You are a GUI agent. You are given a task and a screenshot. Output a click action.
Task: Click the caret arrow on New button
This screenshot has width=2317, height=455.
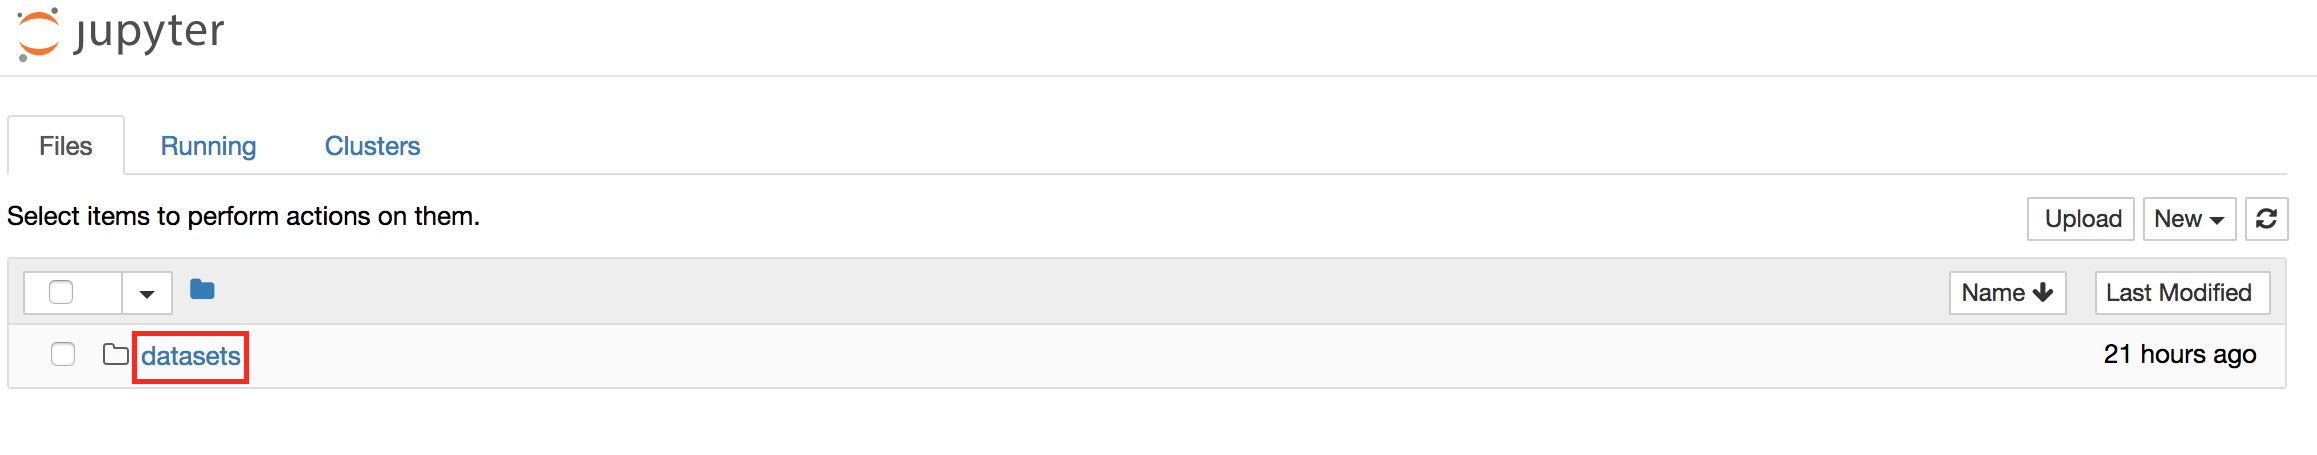(x=2217, y=220)
